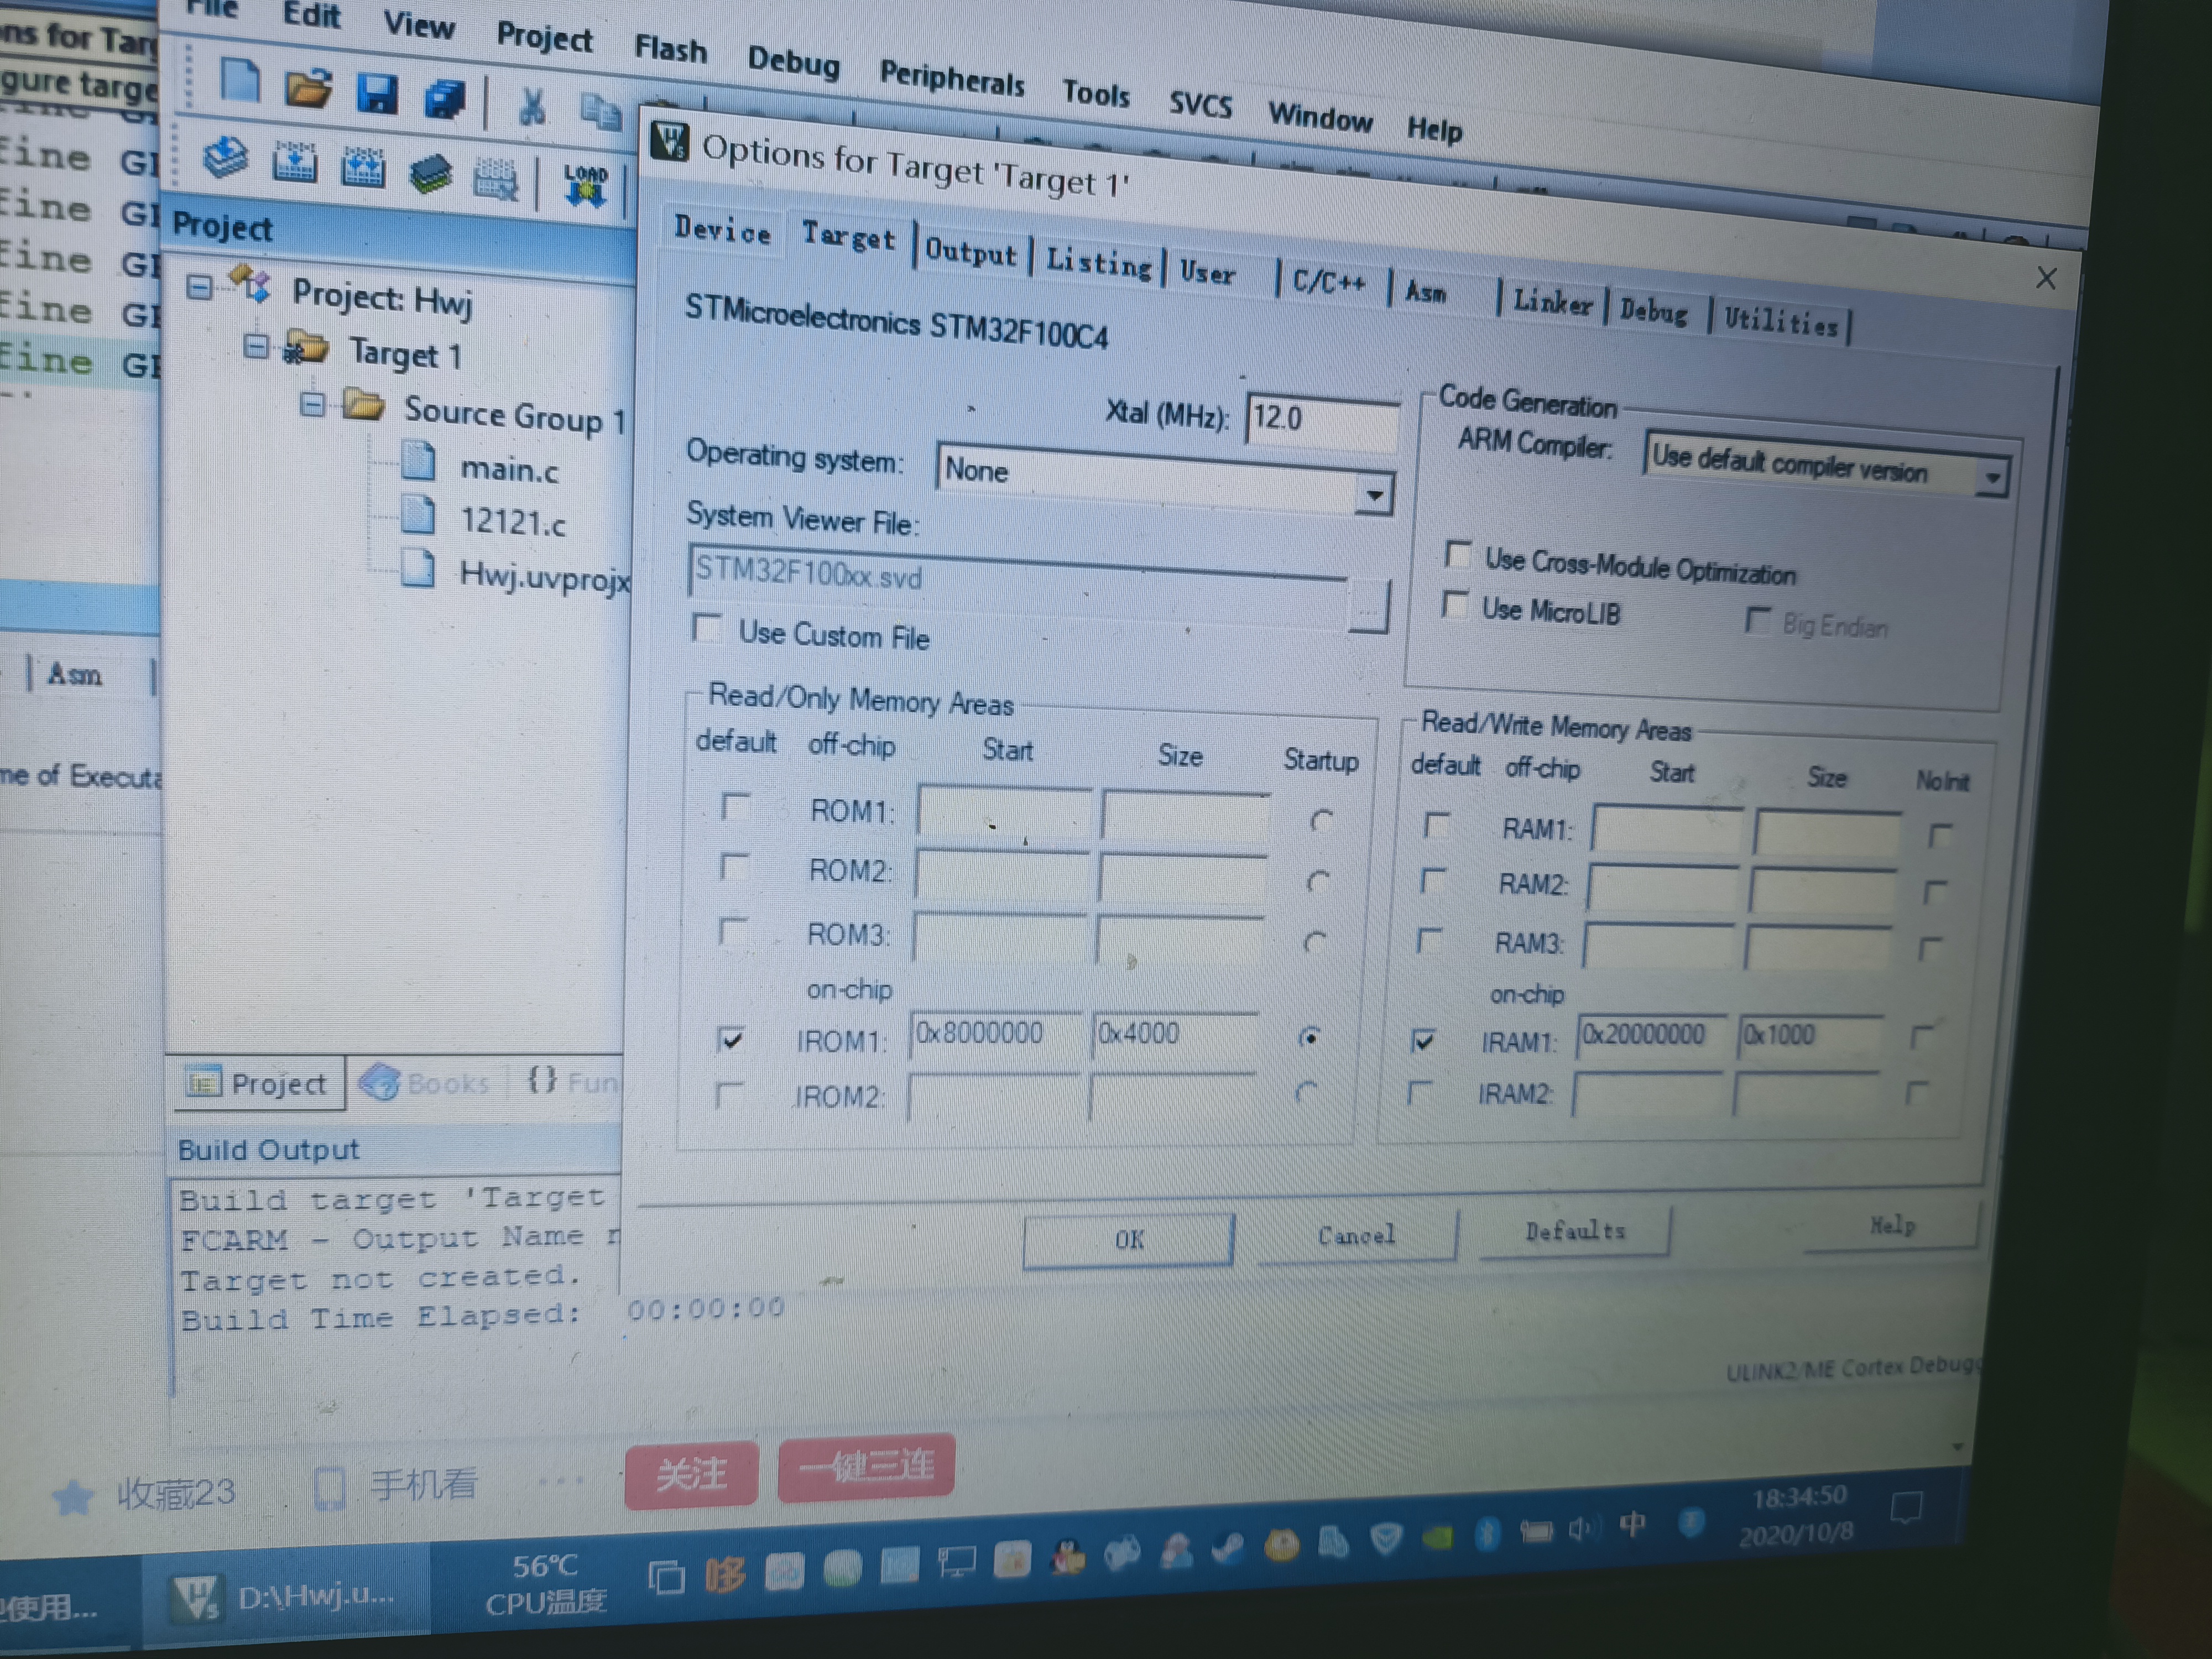Click the Translate build-toolbar icon
Viewport: 2212px width, 1659px height.
click(x=226, y=158)
